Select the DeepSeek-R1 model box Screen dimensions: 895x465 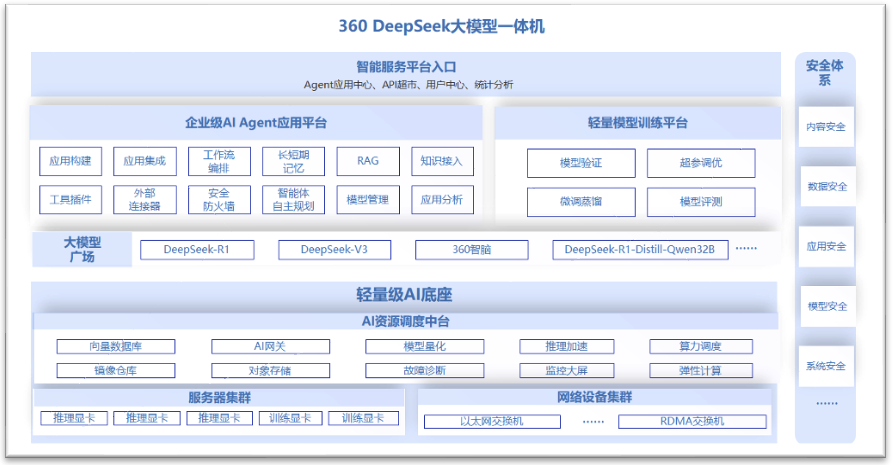coord(197,250)
